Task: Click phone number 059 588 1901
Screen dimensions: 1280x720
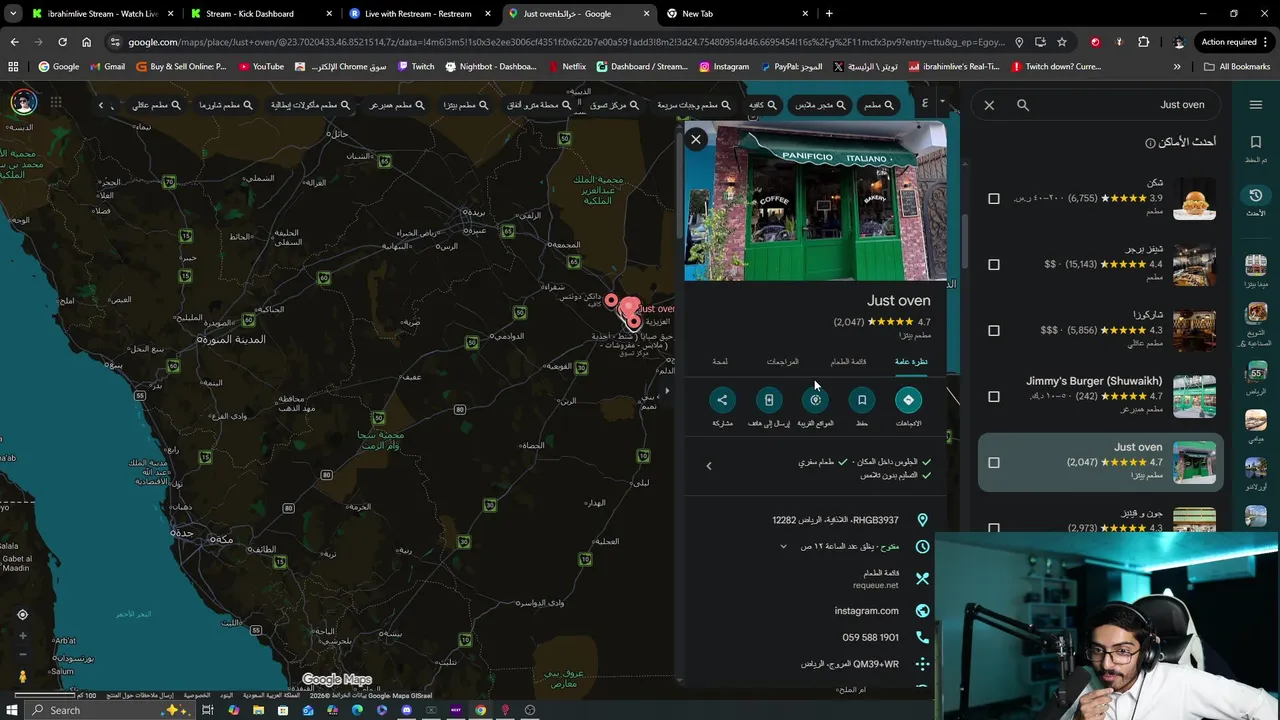Action: pos(870,637)
